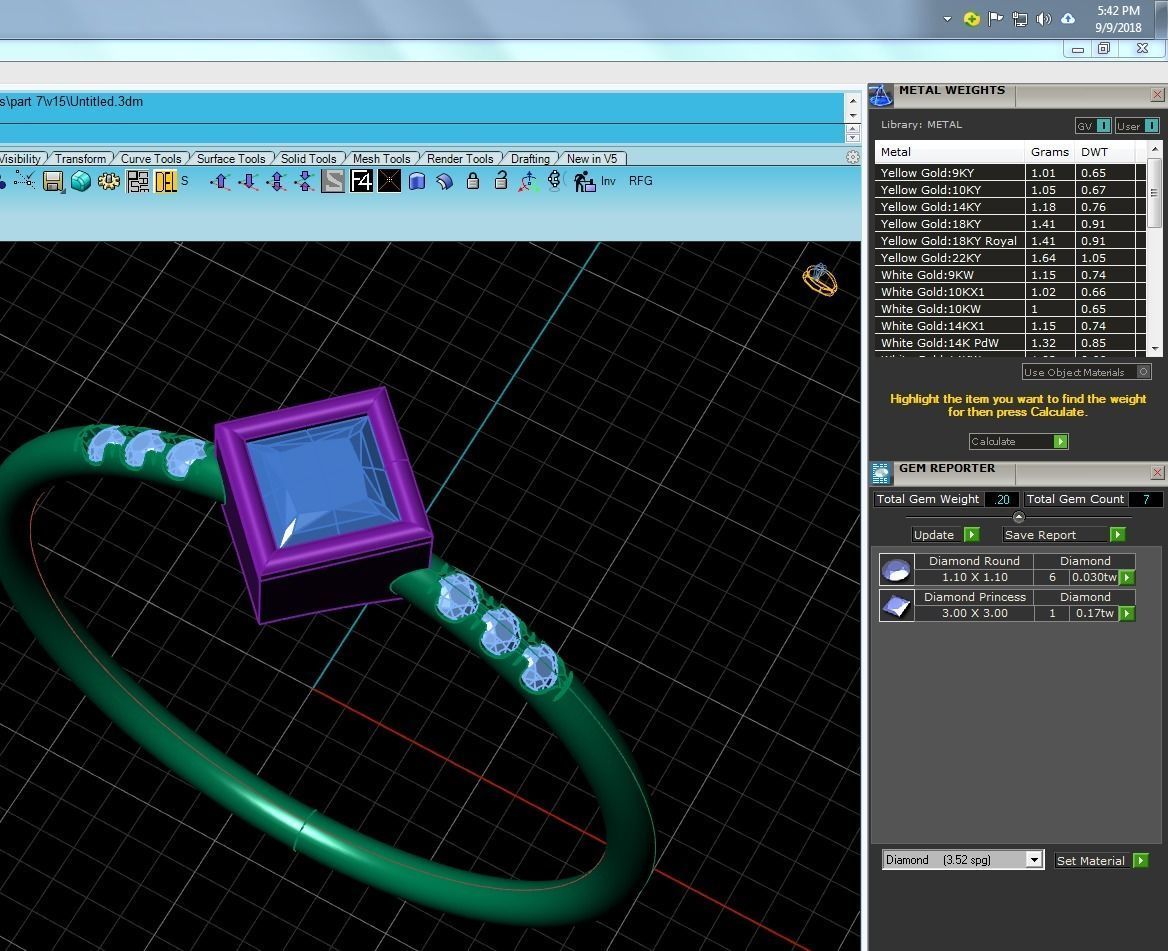Click the teal solid cube icon
The height and width of the screenshot is (951, 1168).
click(80, 181)
